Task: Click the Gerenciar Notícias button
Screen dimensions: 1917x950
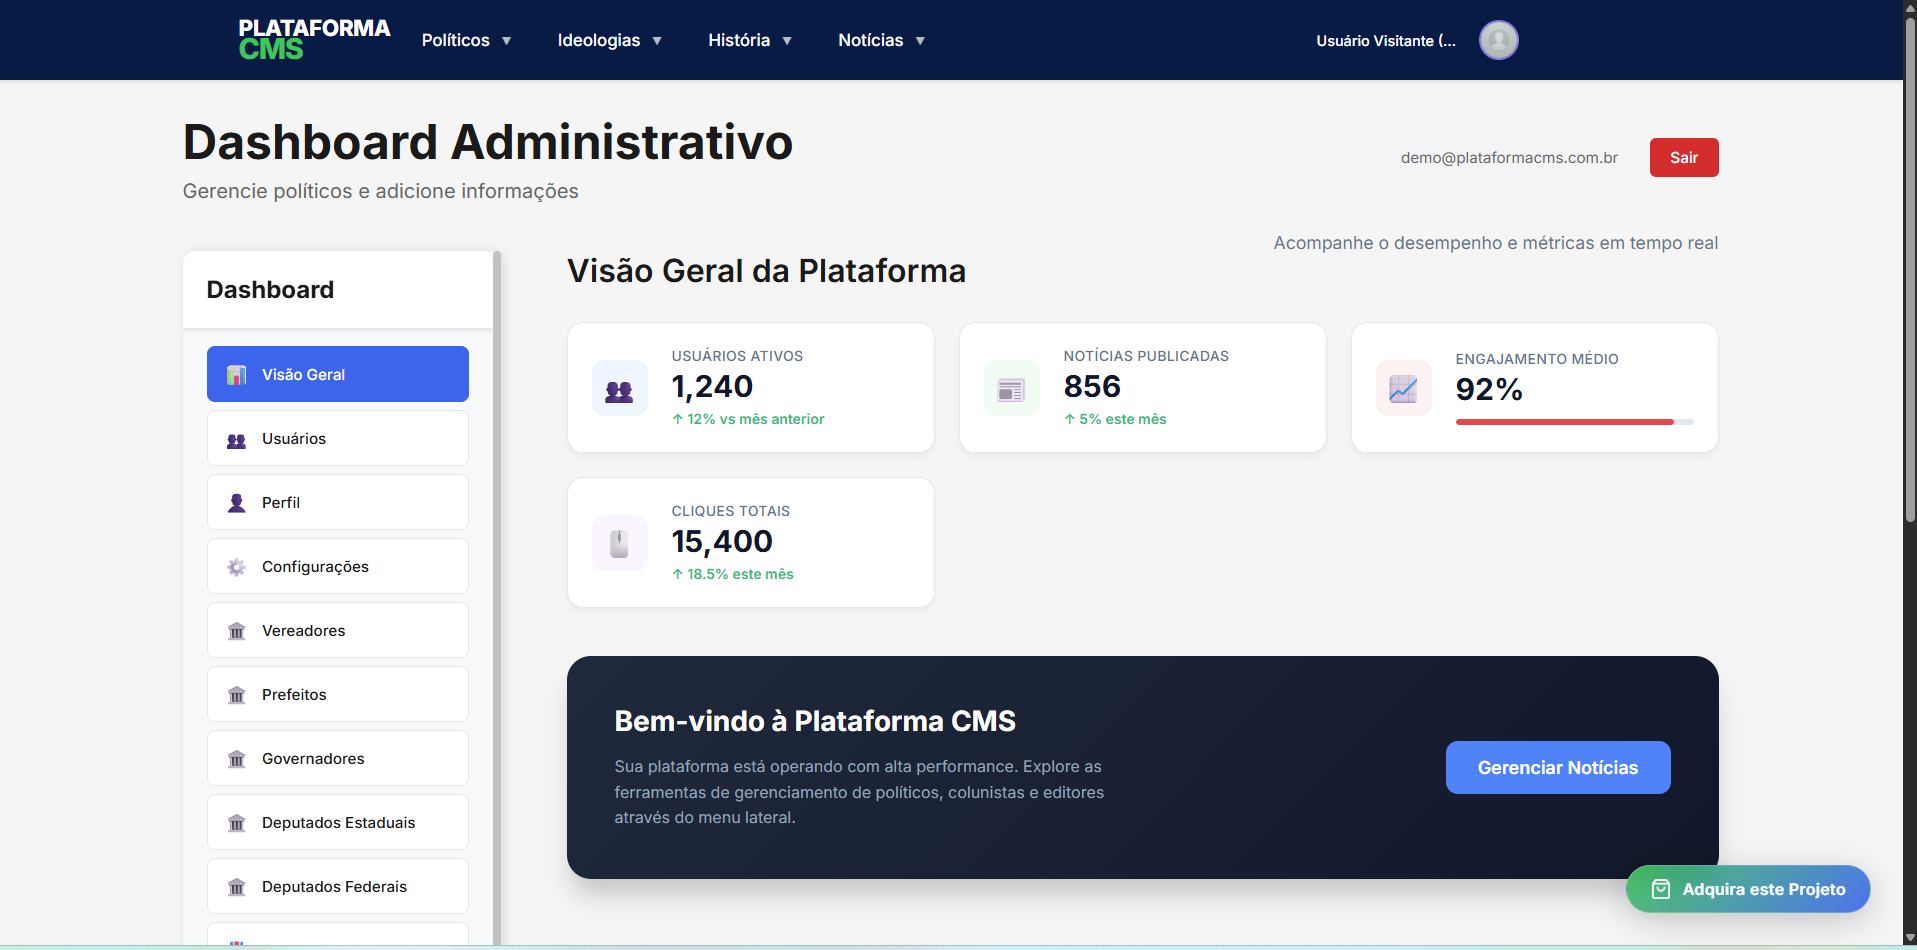Action: tap(1558, 767)
